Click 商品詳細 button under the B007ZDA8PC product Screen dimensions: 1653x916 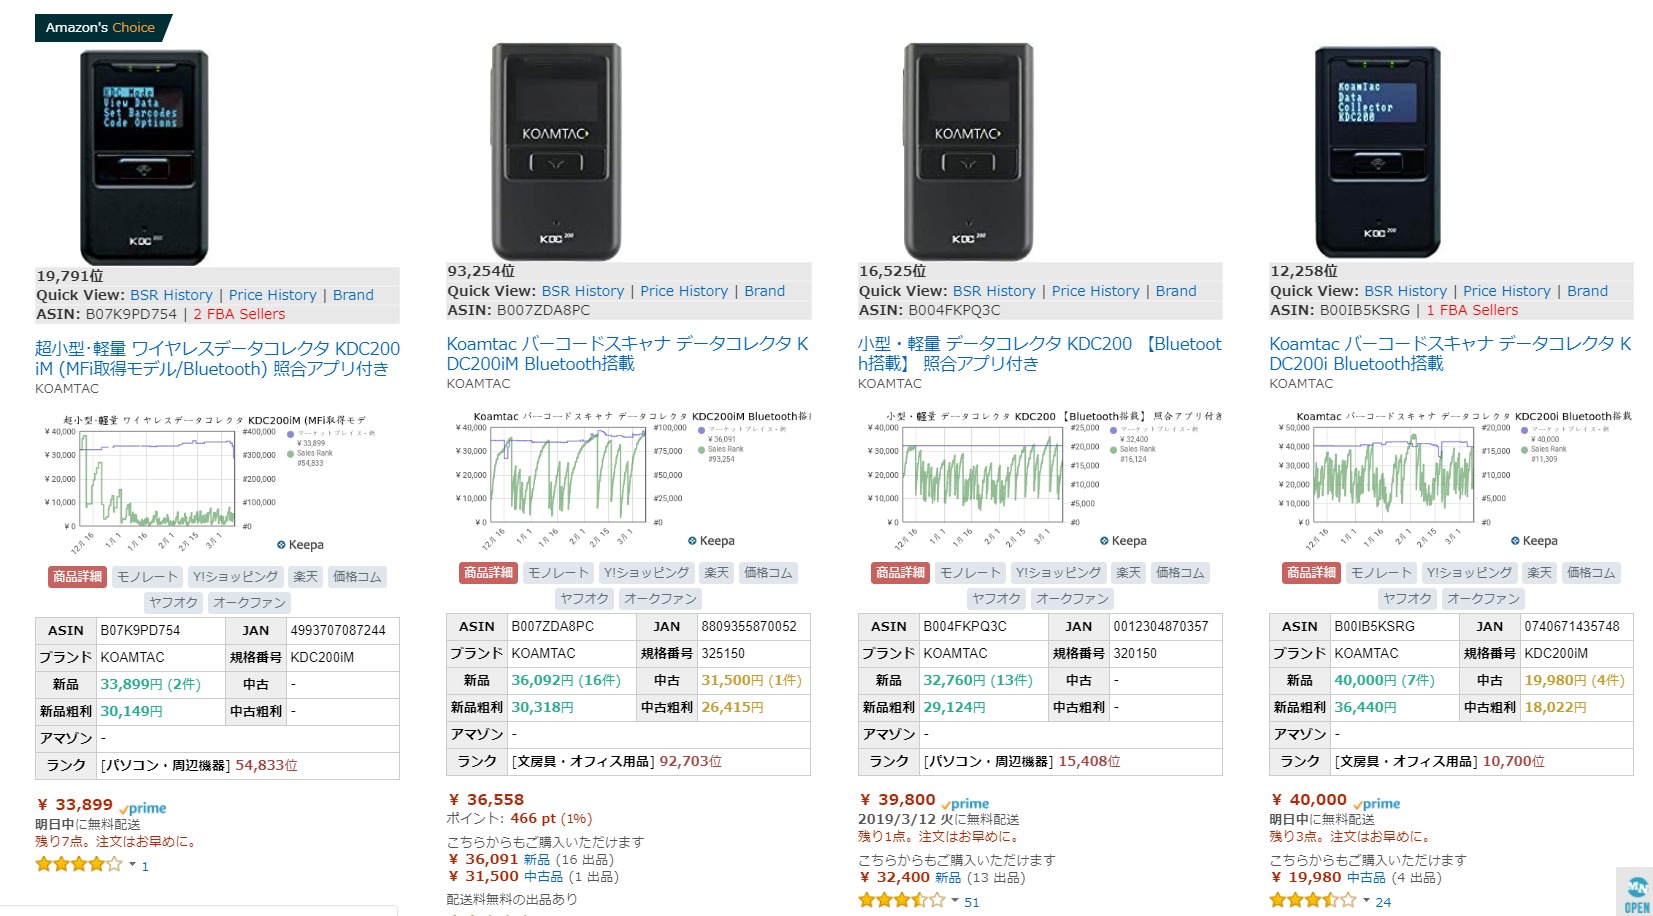click(488, 573)
